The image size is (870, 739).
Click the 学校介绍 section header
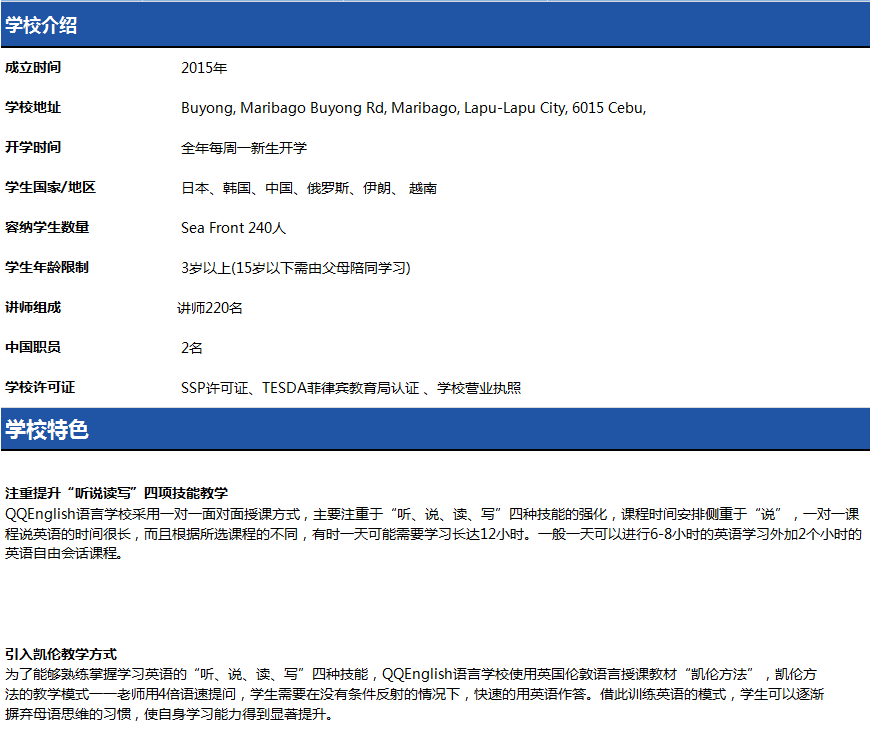(x=41, y=26)
